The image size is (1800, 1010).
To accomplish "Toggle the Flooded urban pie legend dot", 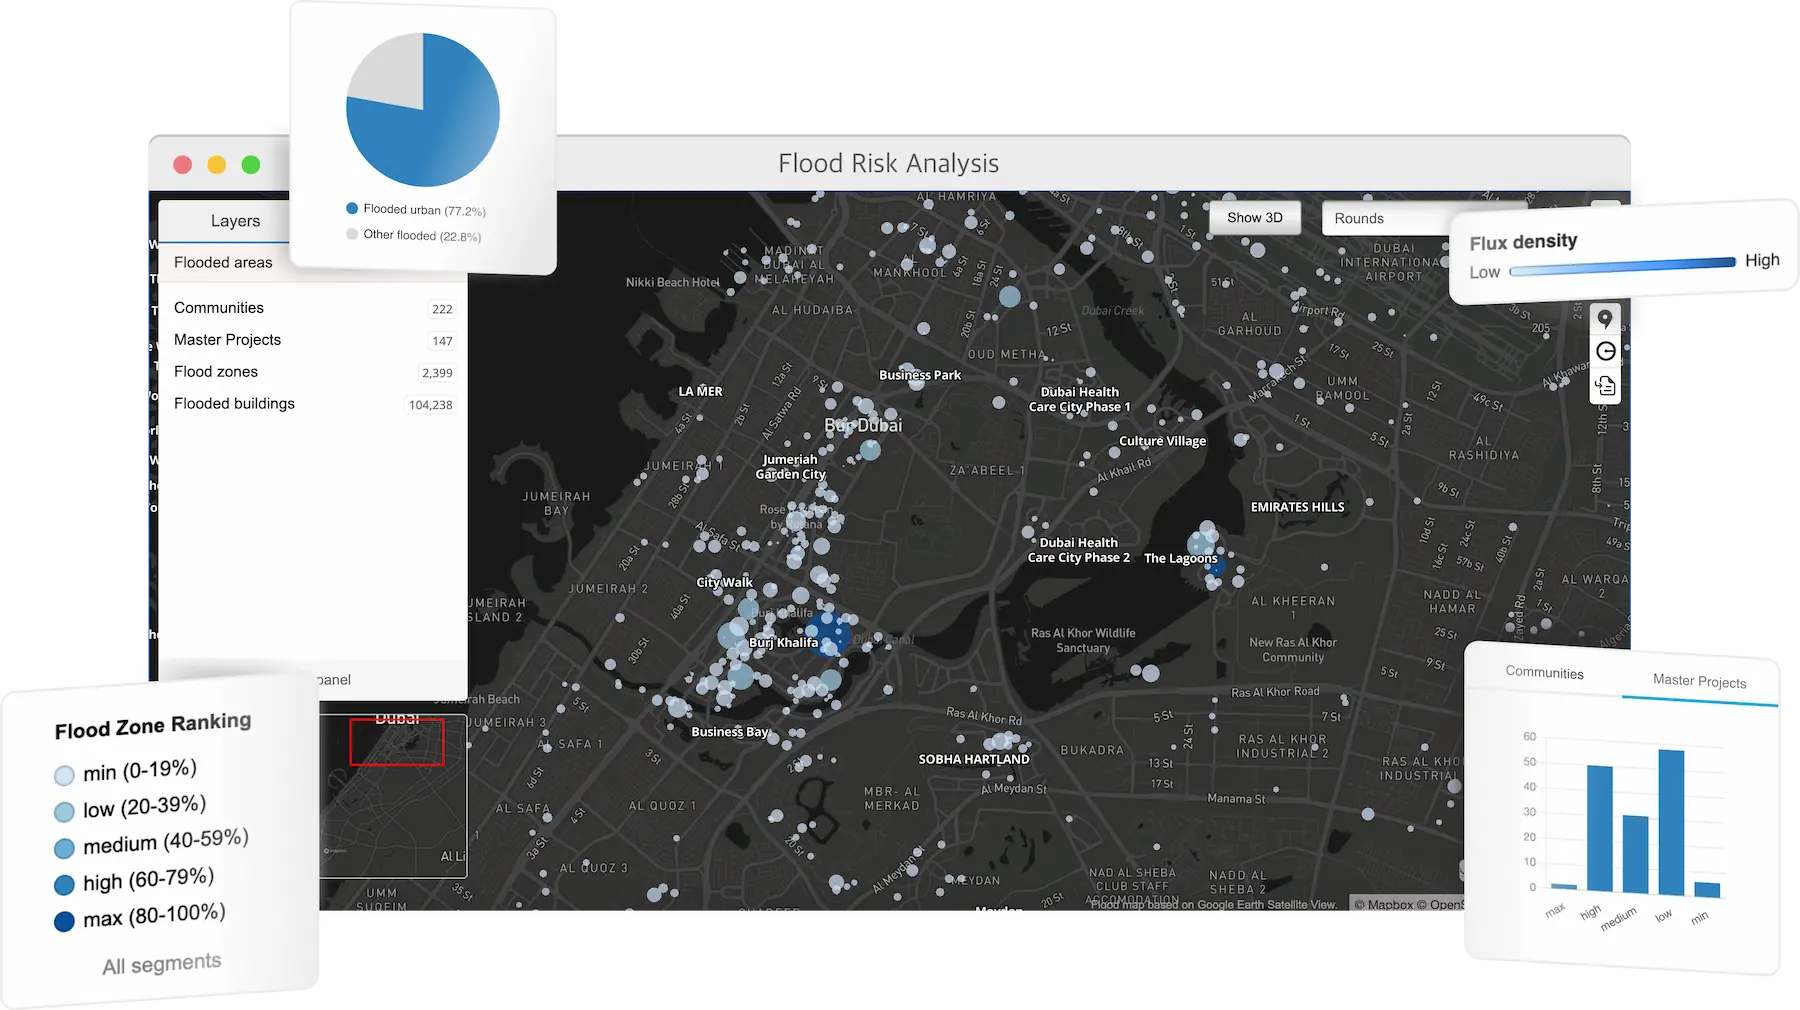I will click(352, 208).
